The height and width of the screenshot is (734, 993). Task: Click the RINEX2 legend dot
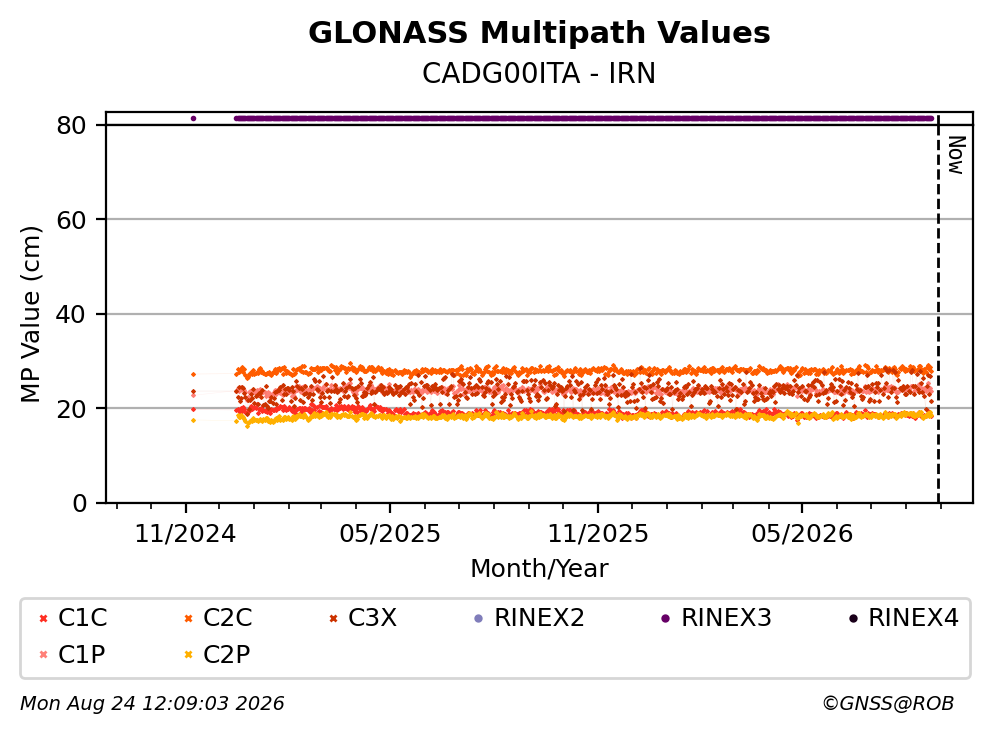(x=479, y=619)
